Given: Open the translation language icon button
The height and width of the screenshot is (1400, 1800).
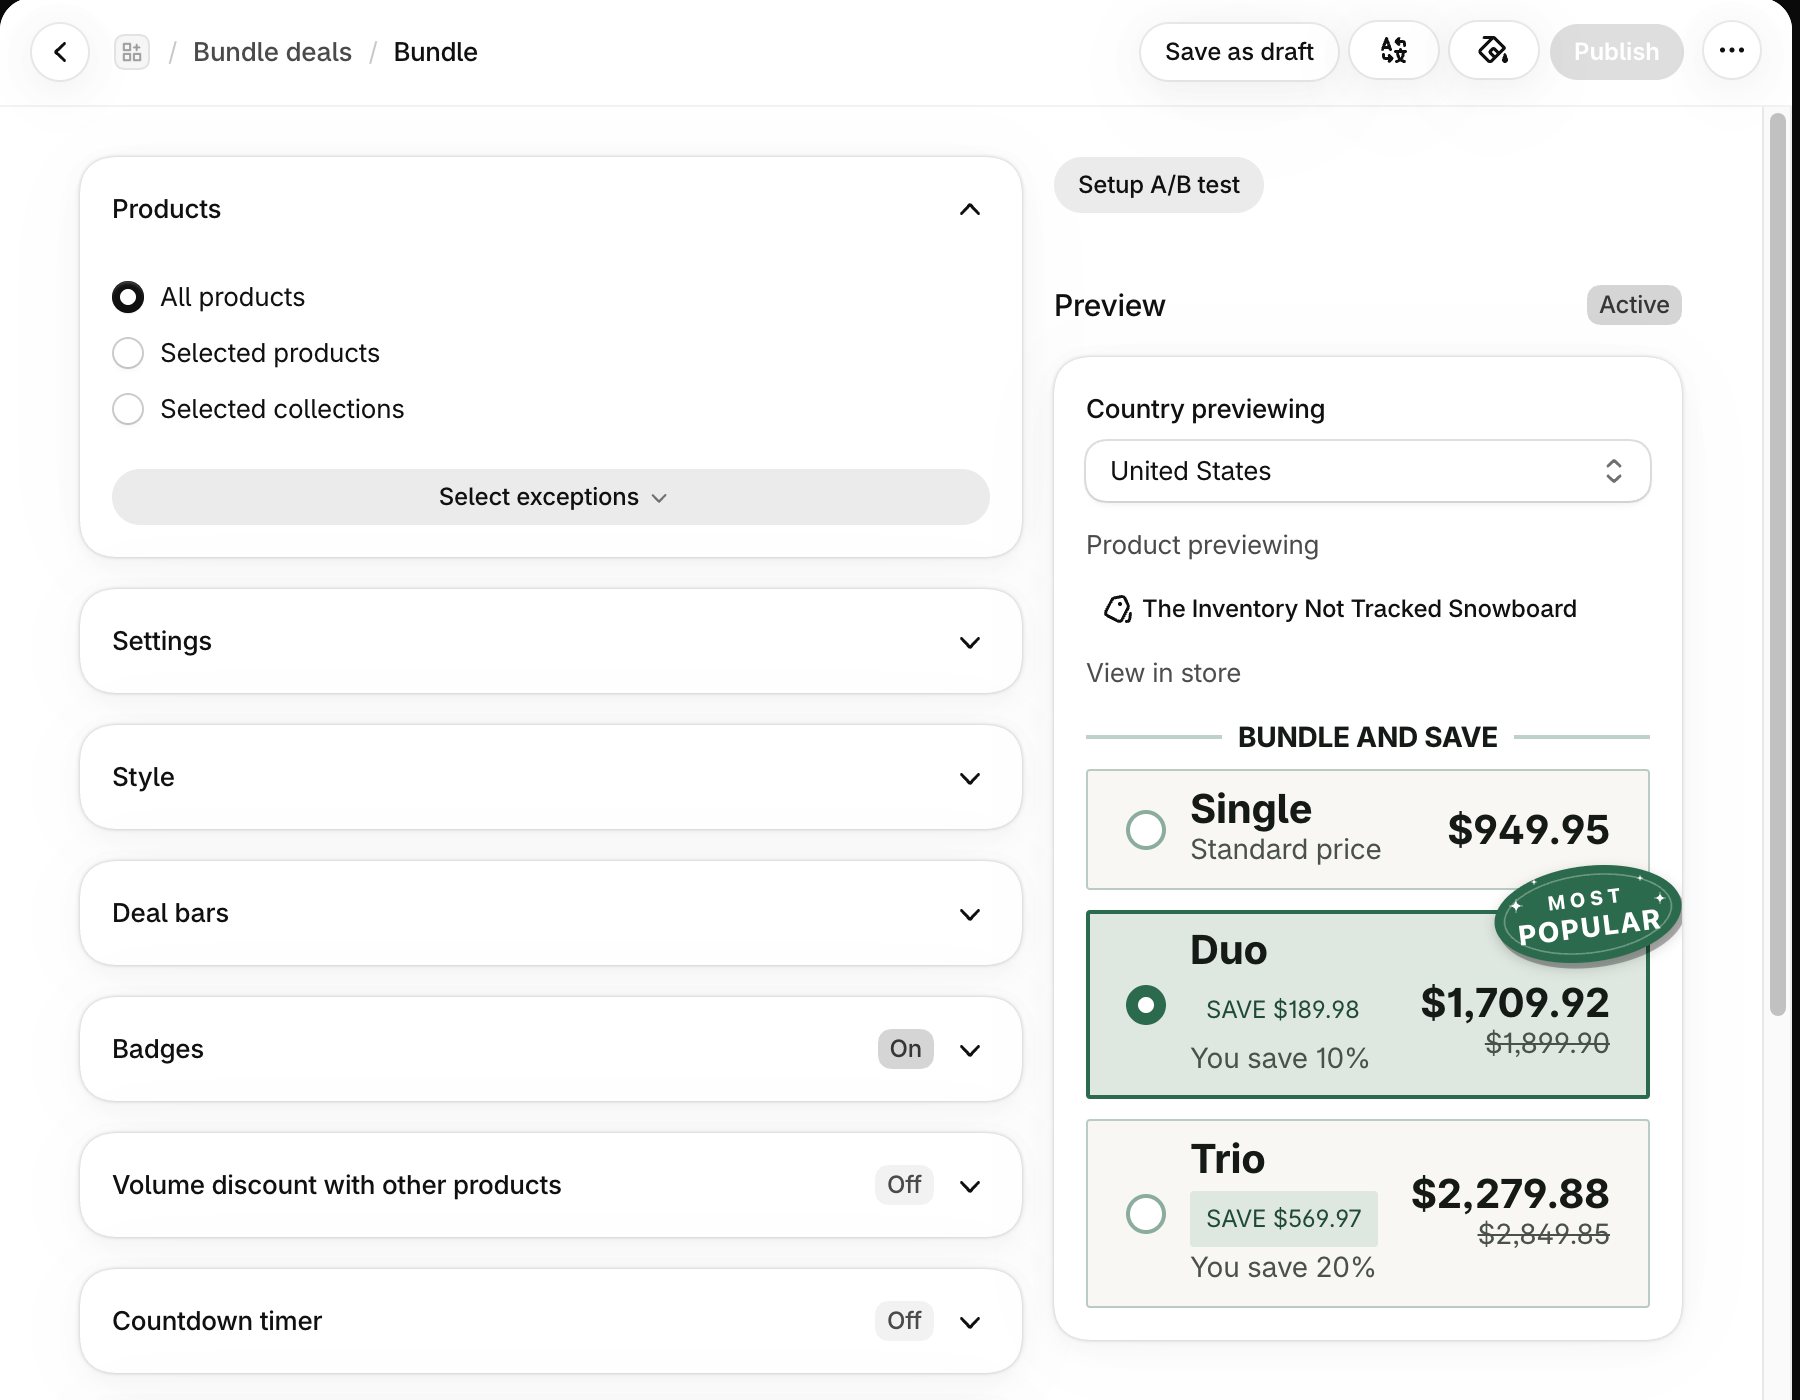Looking at the screenshot, I should (x=1393, y=51).
